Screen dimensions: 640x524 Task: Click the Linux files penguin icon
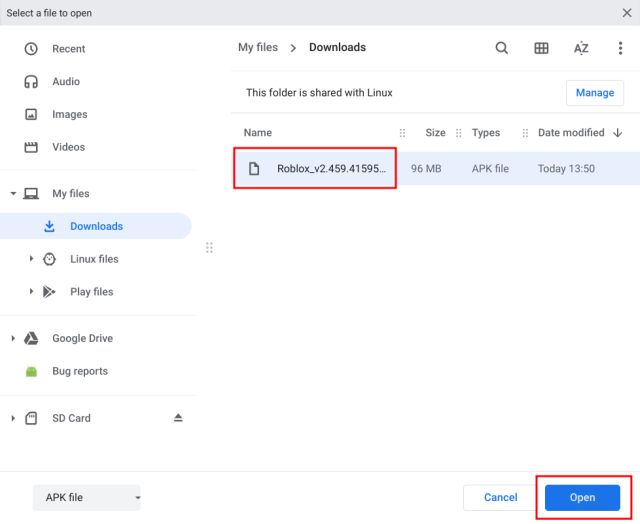(x=49, y=259)
